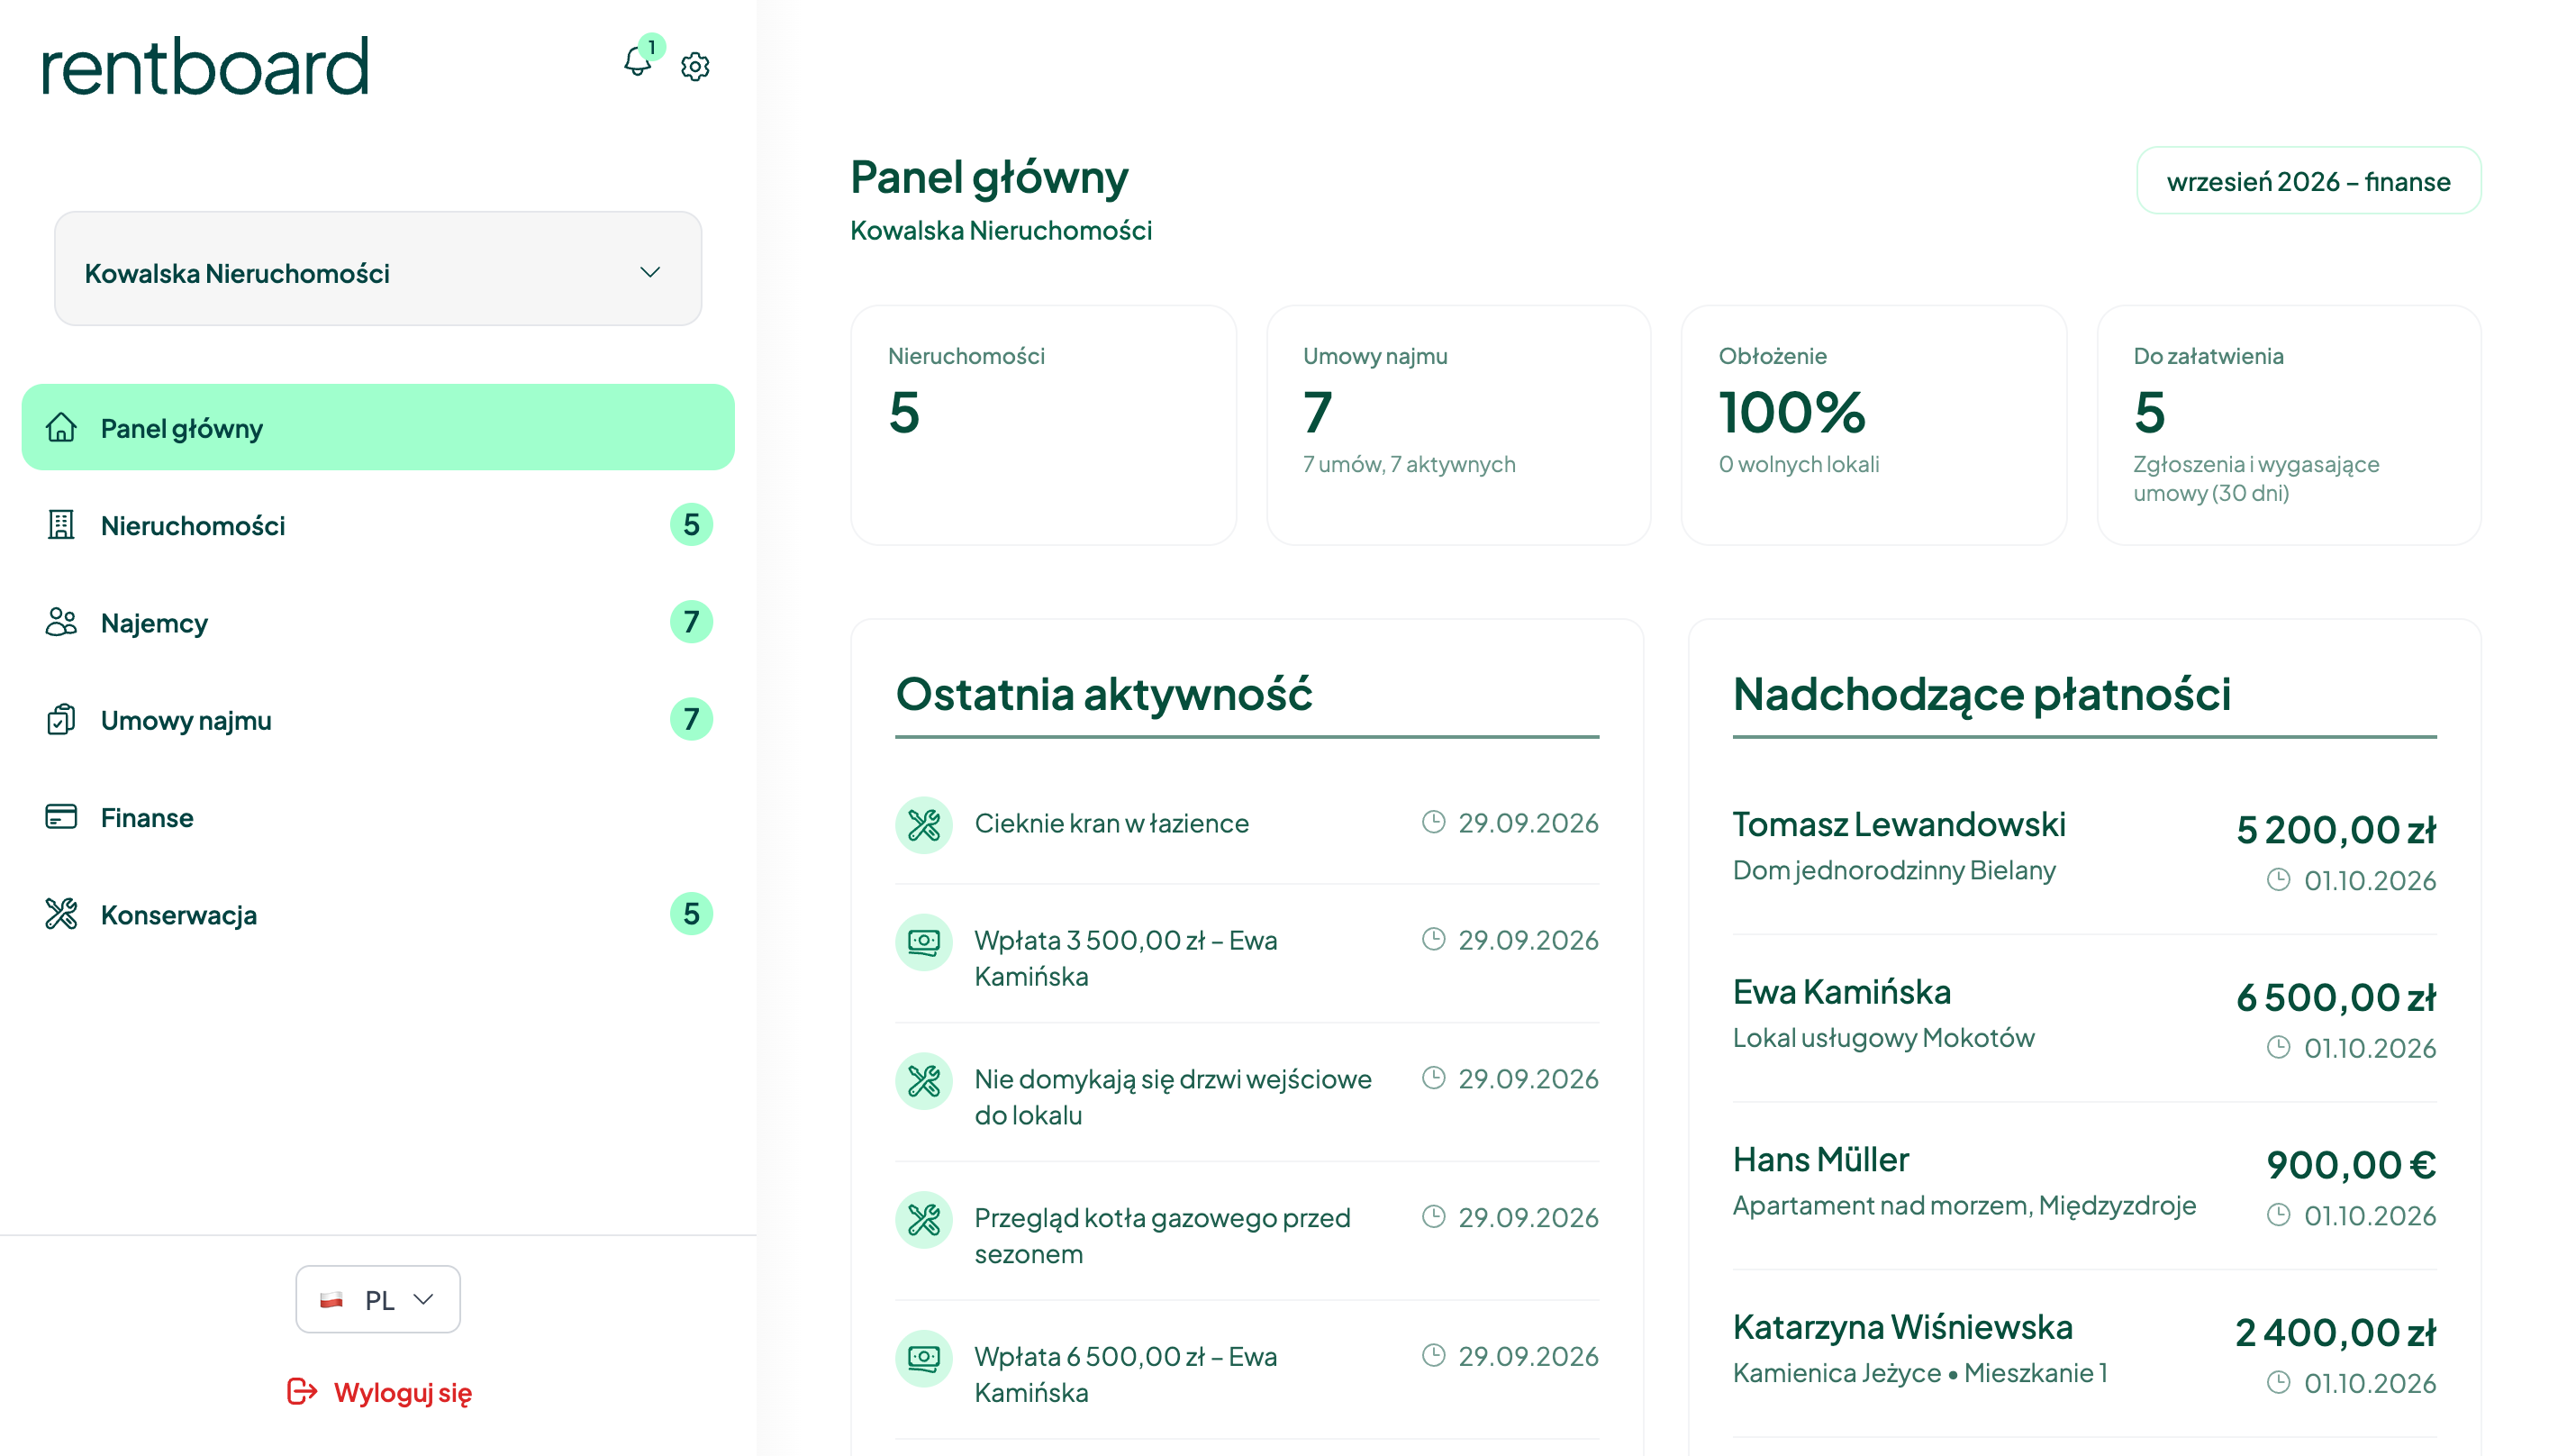The image size is (2576, 1456).
Task: Click Kamienica Jeżyce • Mieszkanie 1 text
Action: [x=1920, y=1373]
